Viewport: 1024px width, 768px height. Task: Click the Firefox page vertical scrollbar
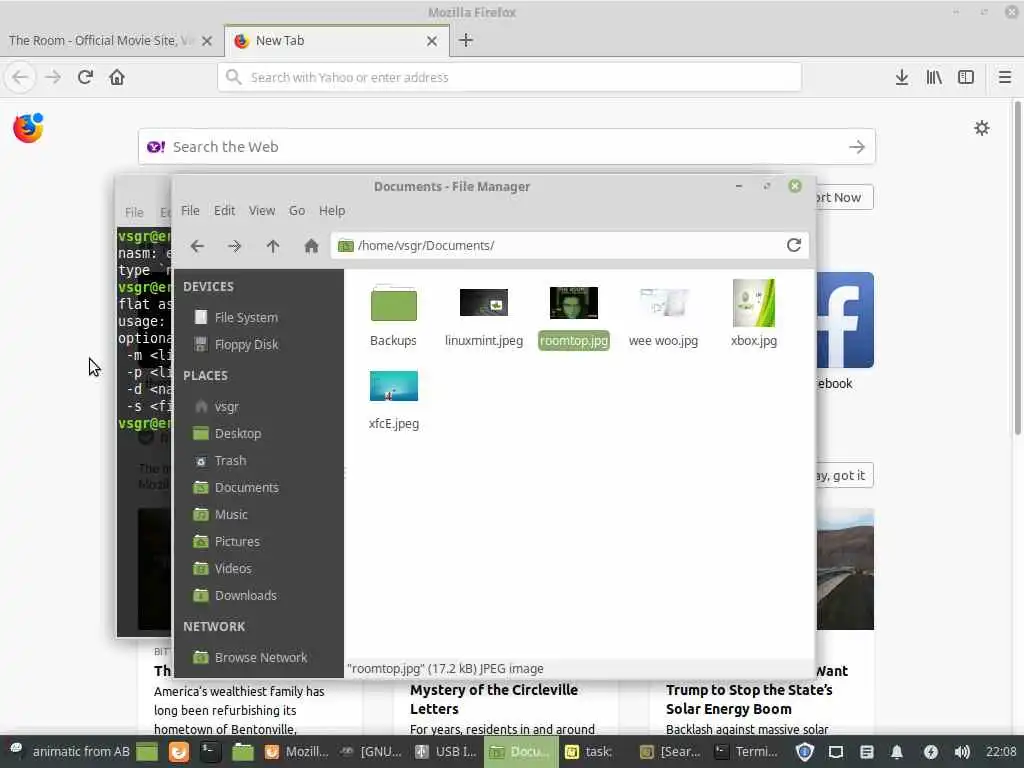[x=1017, y=268]
